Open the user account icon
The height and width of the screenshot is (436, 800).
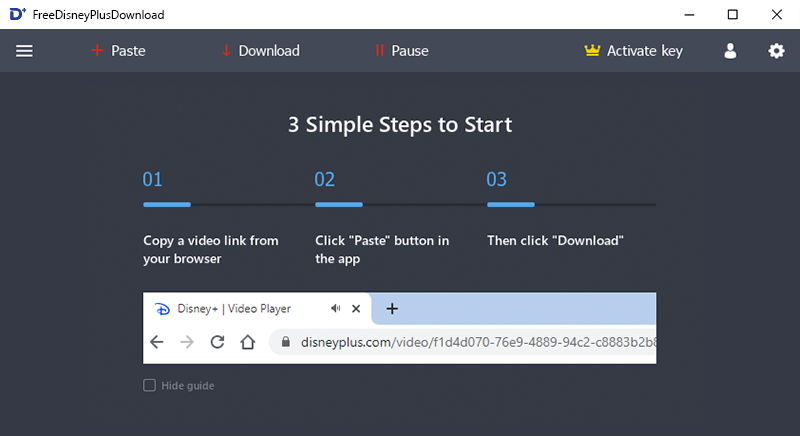730,51
